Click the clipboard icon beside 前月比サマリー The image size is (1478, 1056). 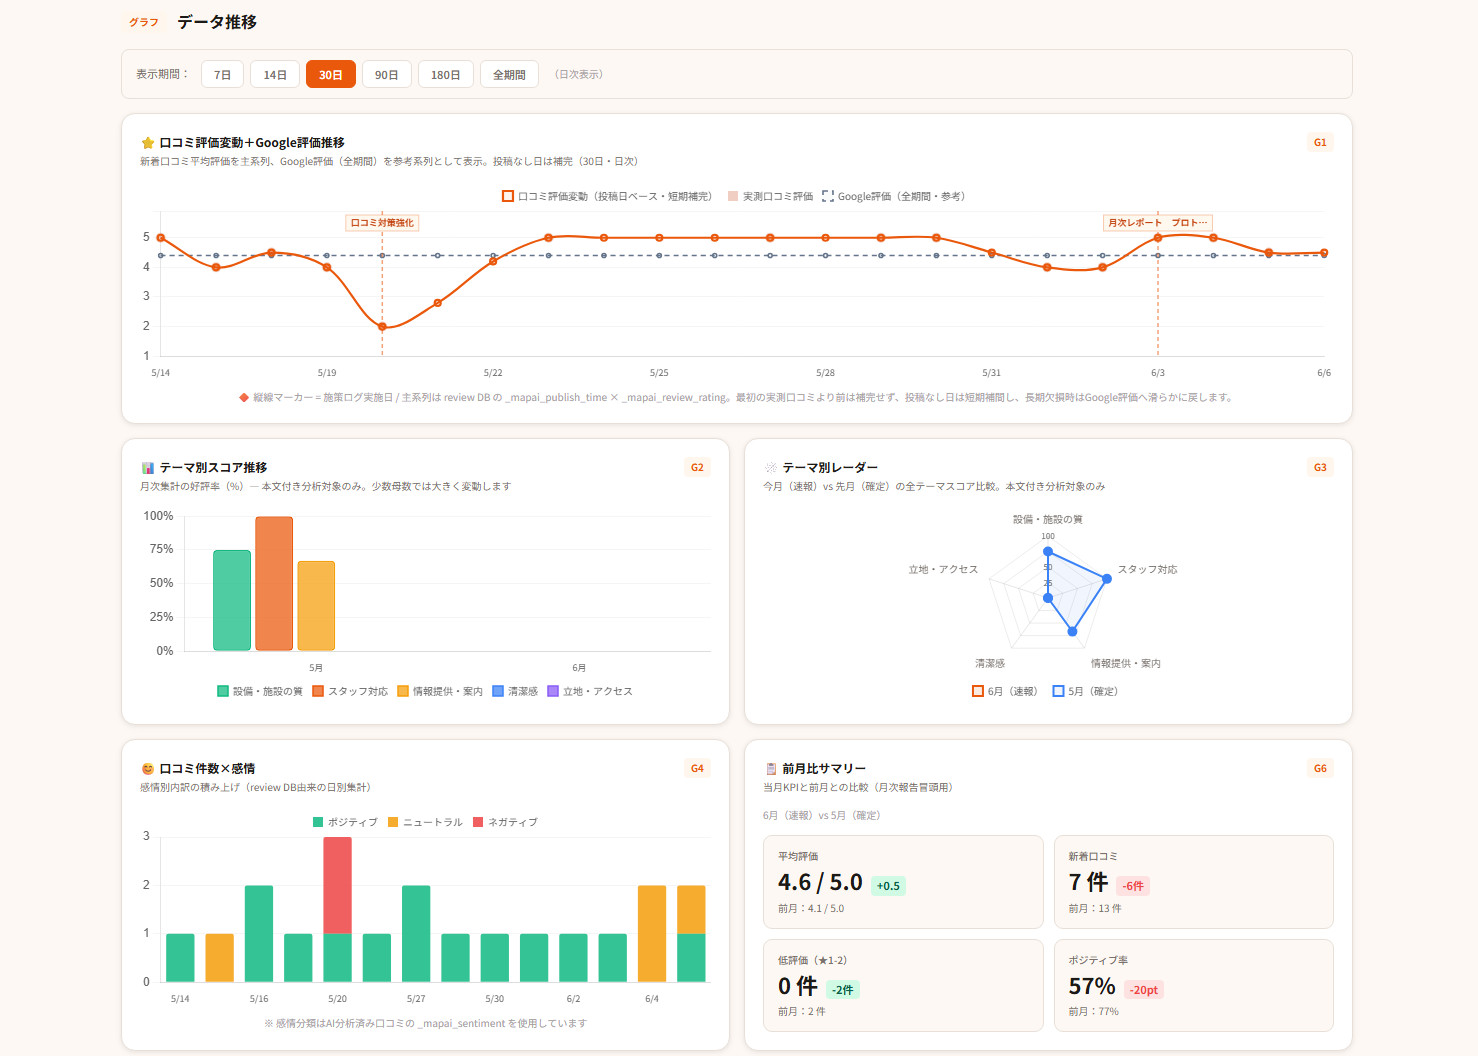[x=771, y=769]
